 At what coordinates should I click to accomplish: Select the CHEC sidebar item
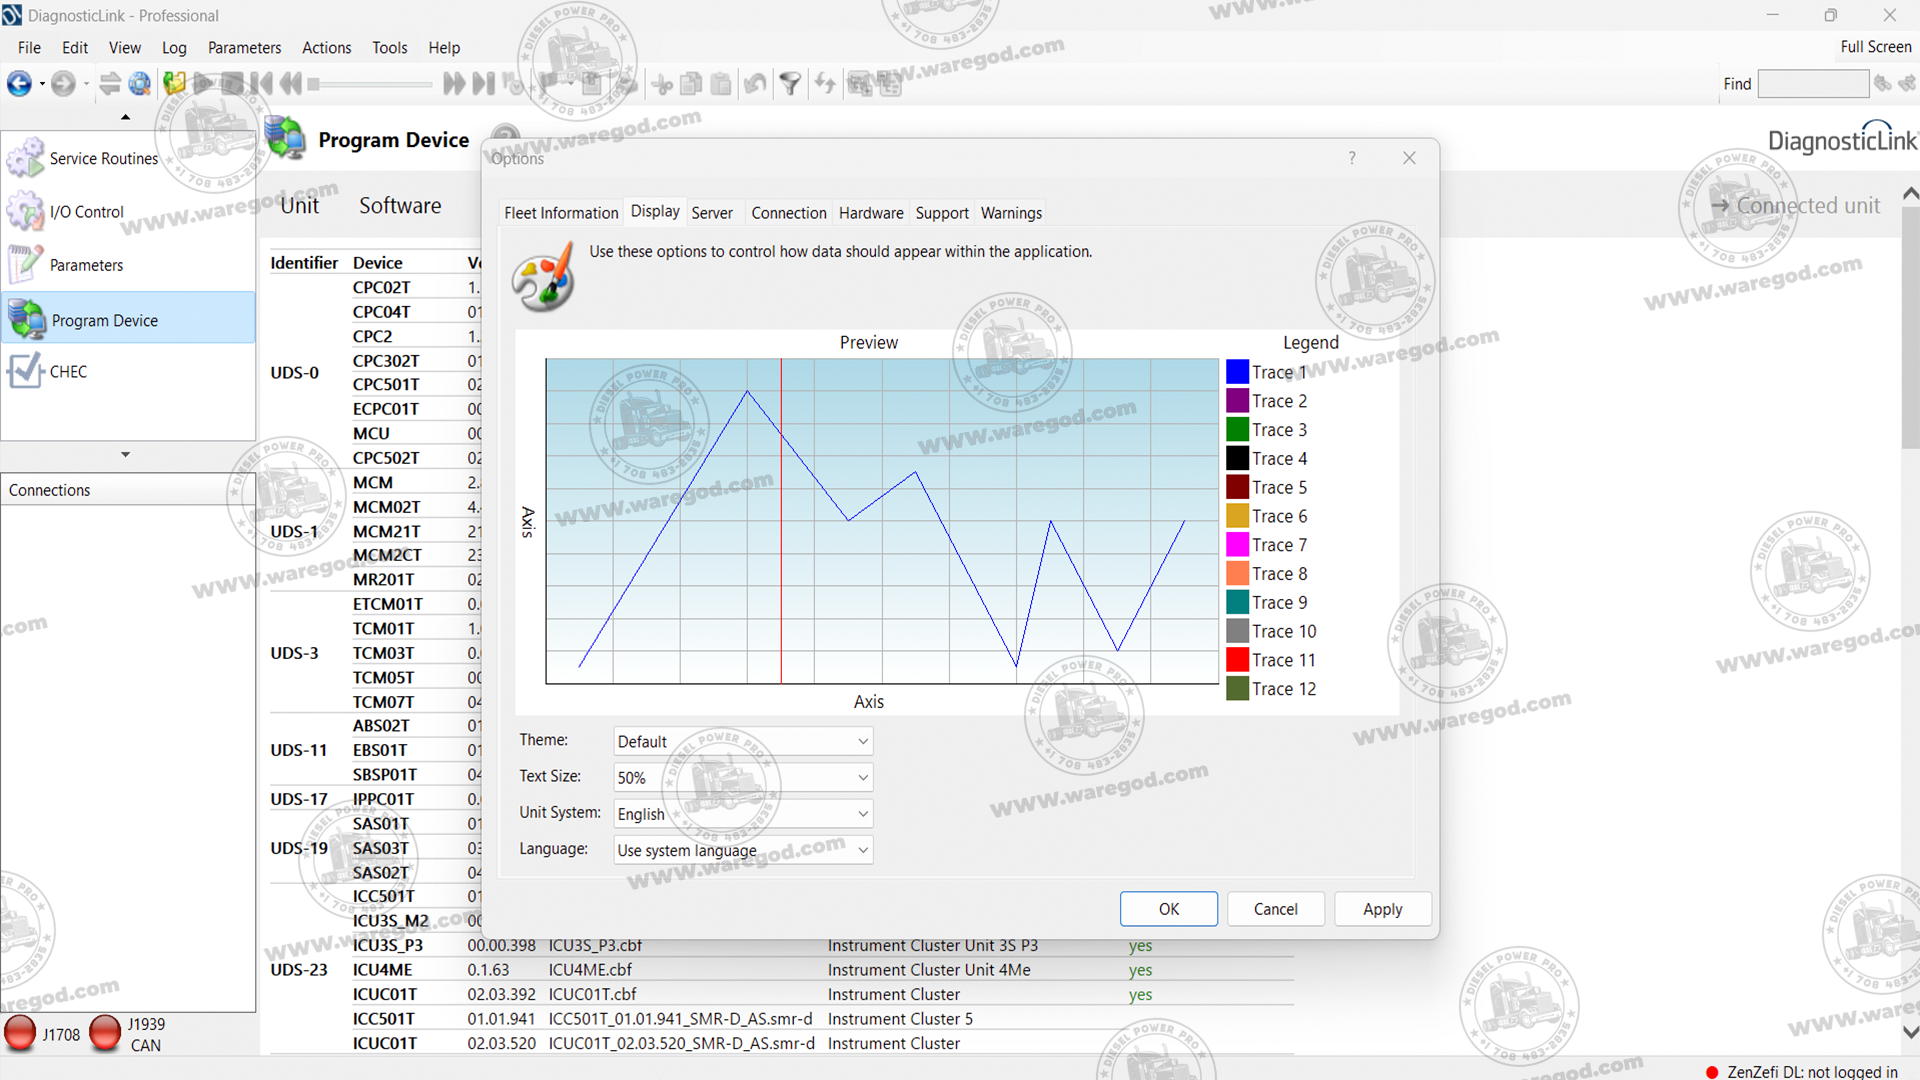[x=68, y=372]
